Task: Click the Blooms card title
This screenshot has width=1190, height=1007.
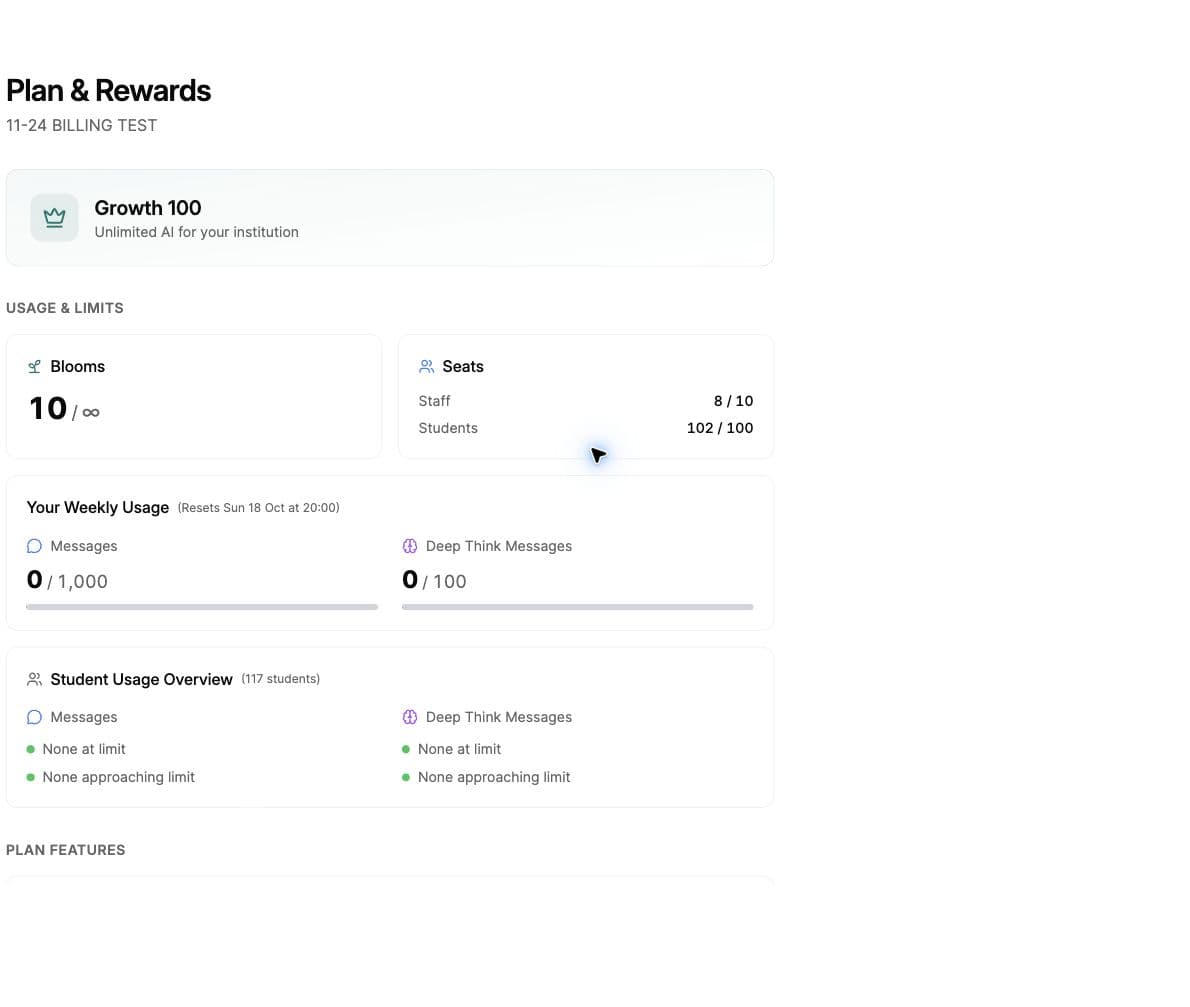Action: tap(77, 367)
